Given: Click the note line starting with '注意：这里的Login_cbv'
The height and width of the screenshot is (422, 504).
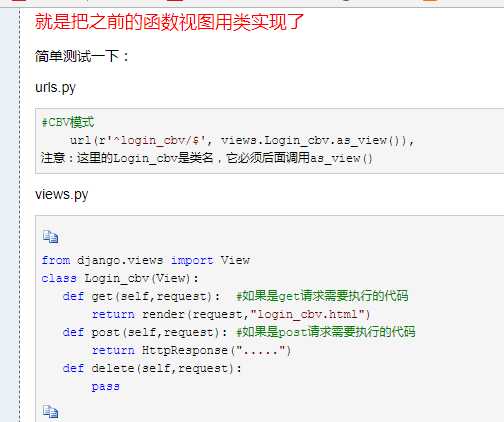Looking at the screenshot, I should click(x=207, y=158).
